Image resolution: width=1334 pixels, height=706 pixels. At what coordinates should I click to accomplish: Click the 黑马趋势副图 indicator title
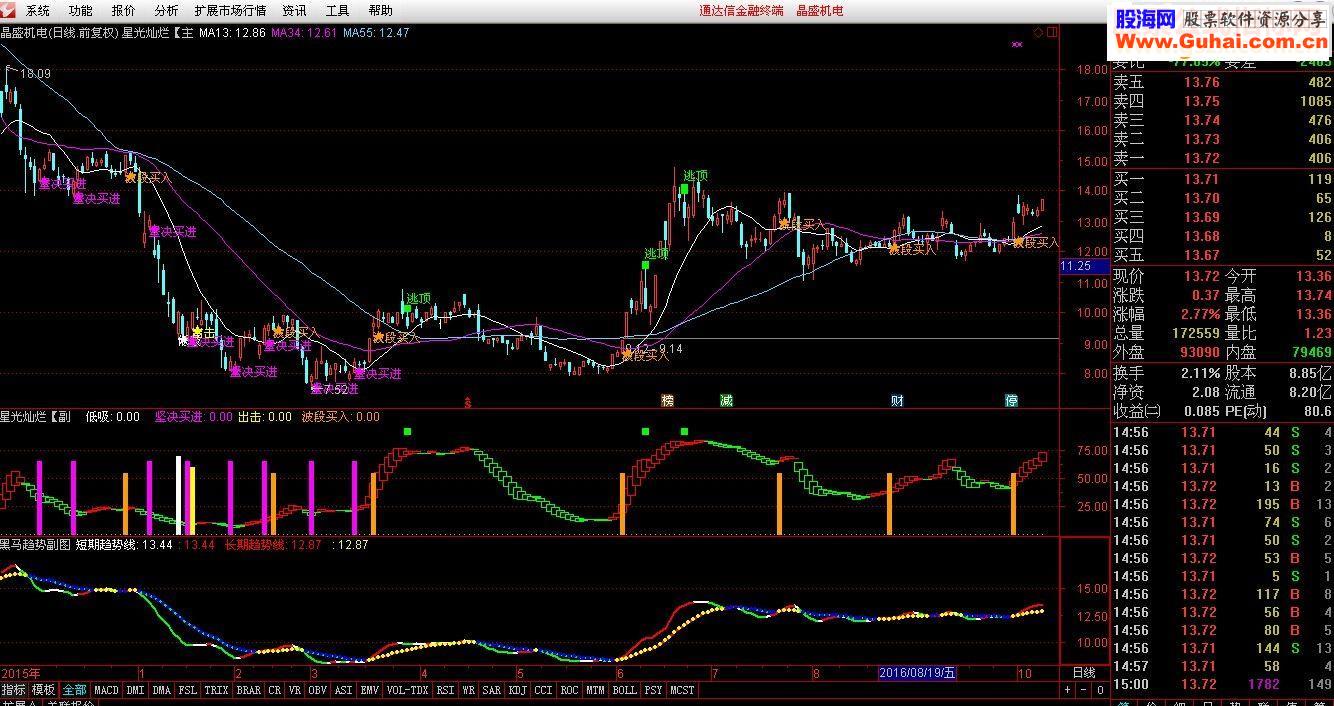(35, 545)
